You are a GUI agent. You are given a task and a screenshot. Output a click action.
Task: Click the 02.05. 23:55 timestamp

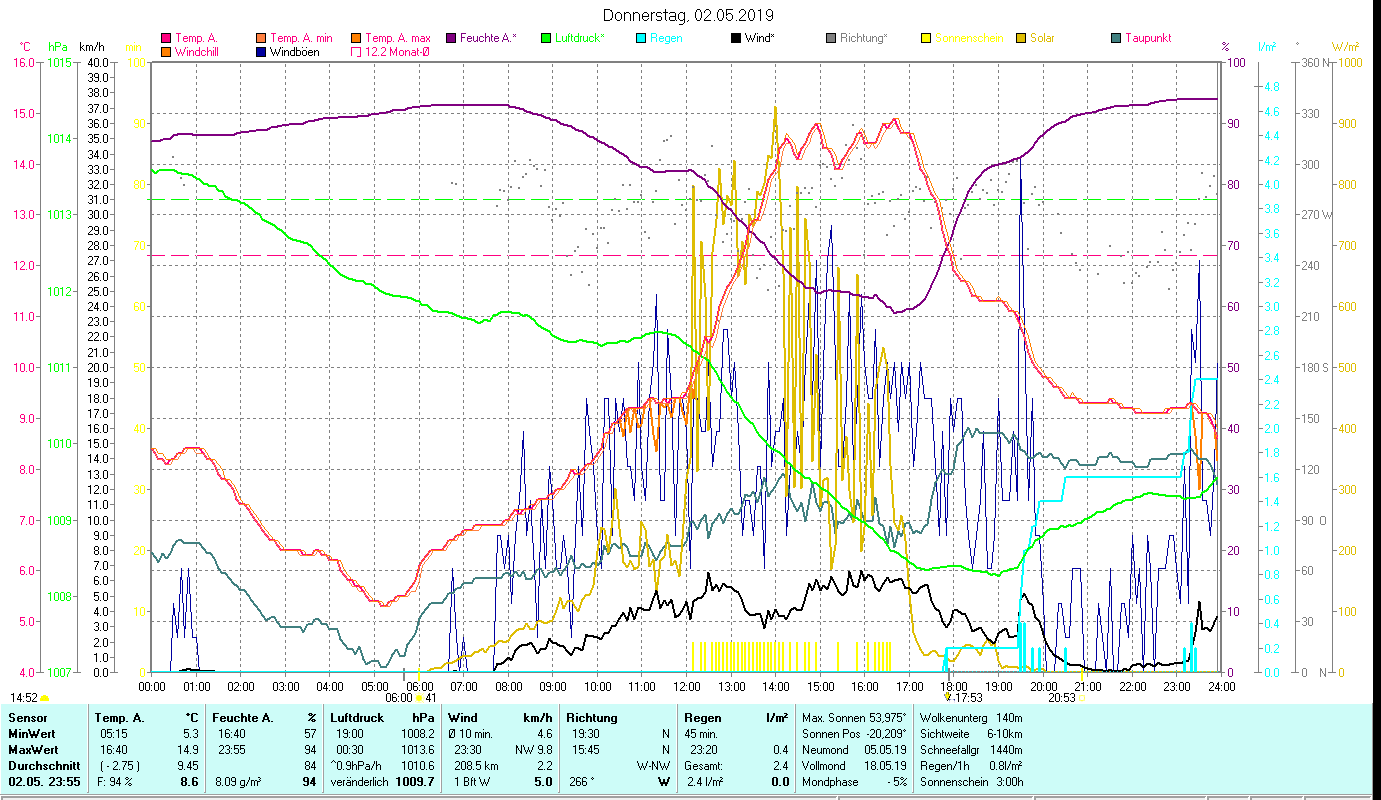pos(45,782)
